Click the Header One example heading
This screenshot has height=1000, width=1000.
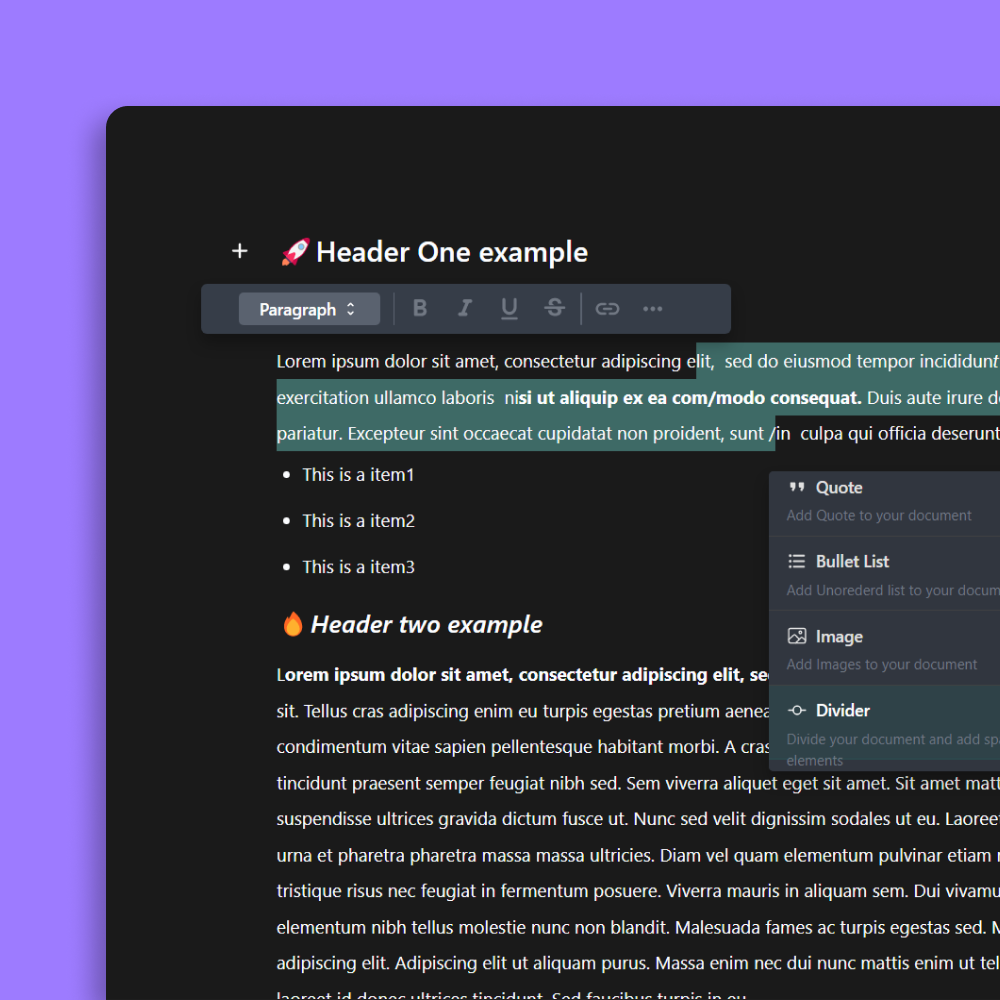[451, 252]
